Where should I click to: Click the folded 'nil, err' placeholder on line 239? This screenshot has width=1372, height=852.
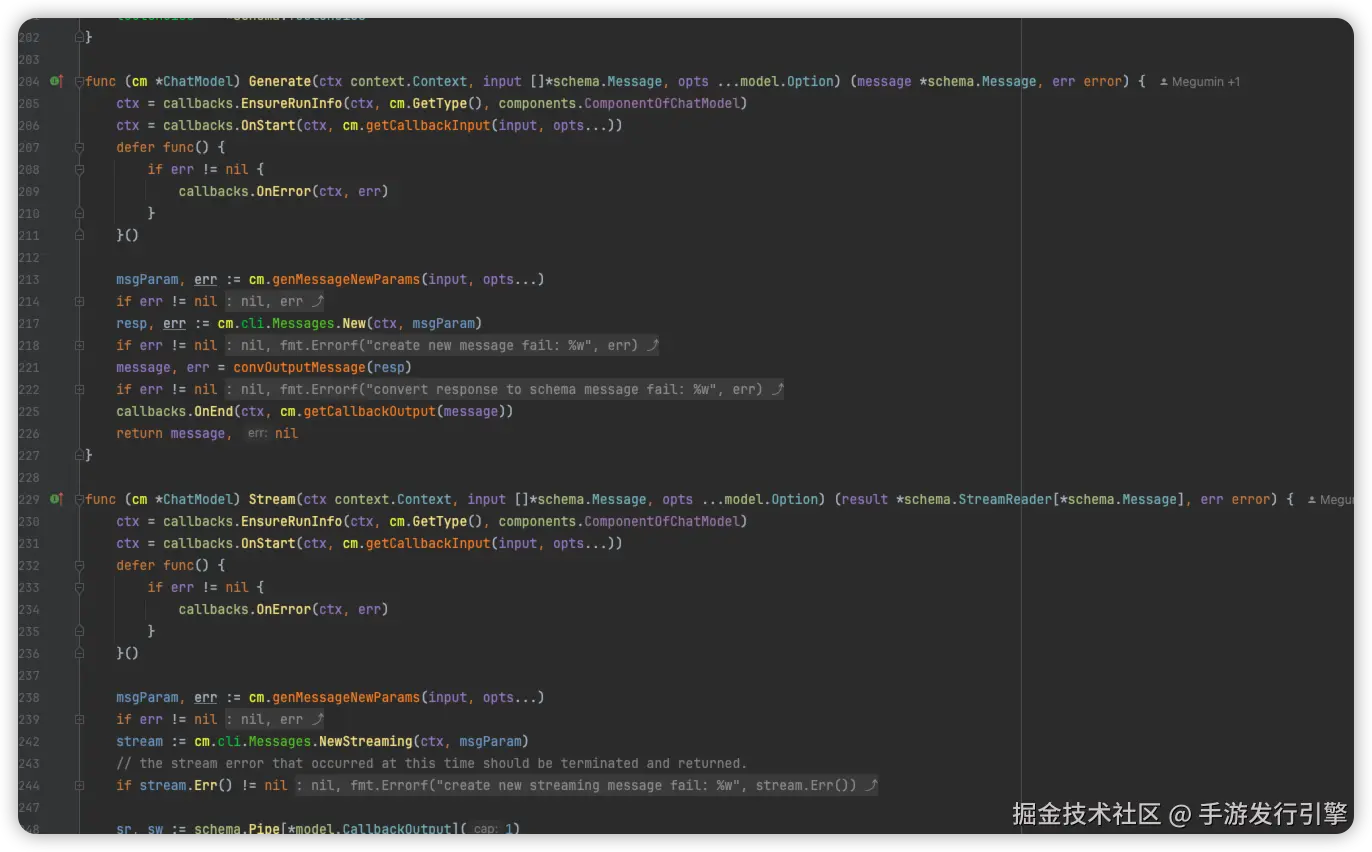[273, 719]
